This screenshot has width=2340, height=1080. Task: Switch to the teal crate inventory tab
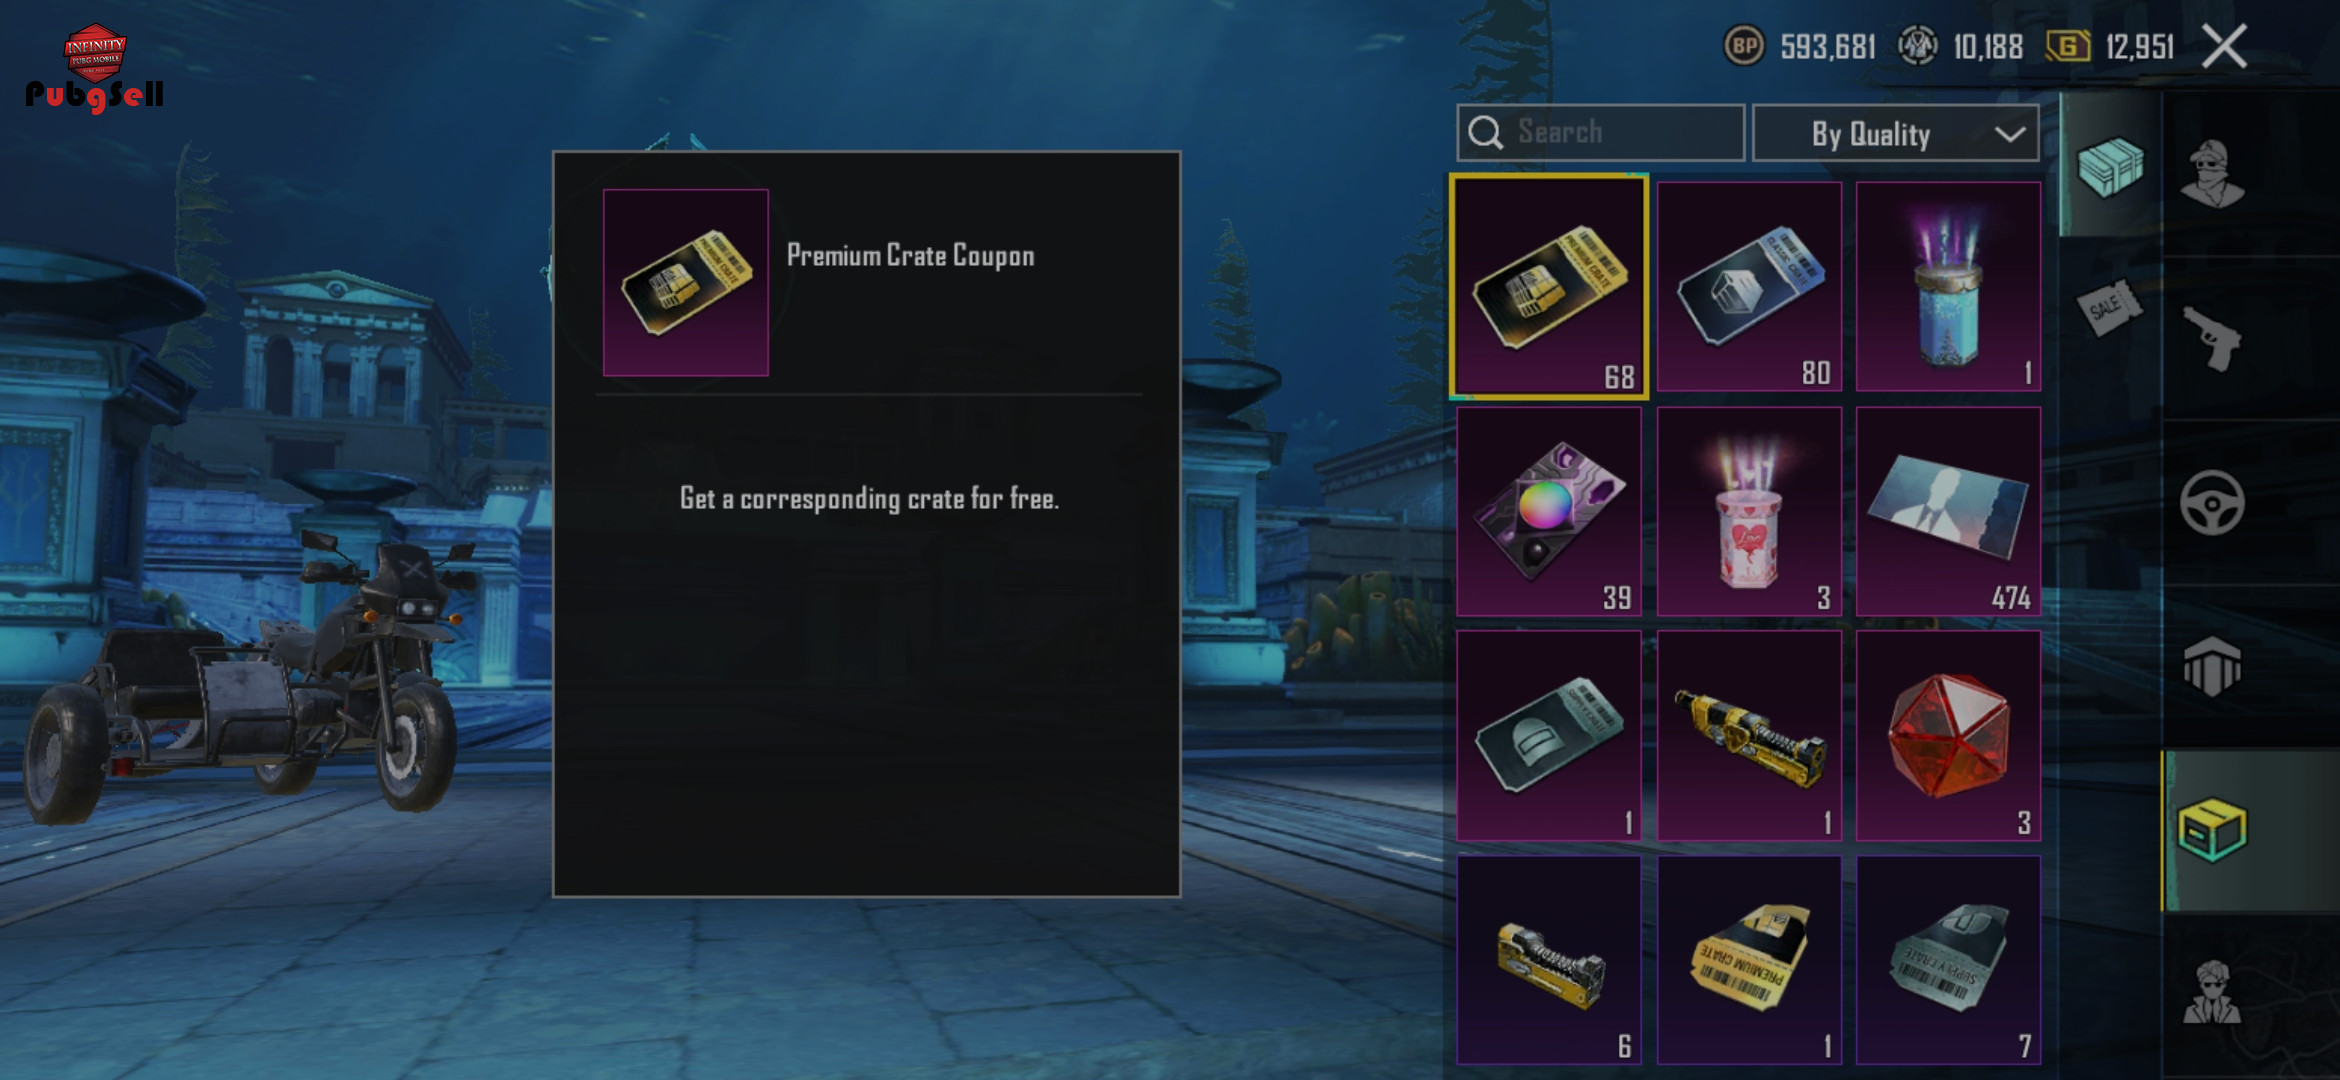(x=2110, y=166)
